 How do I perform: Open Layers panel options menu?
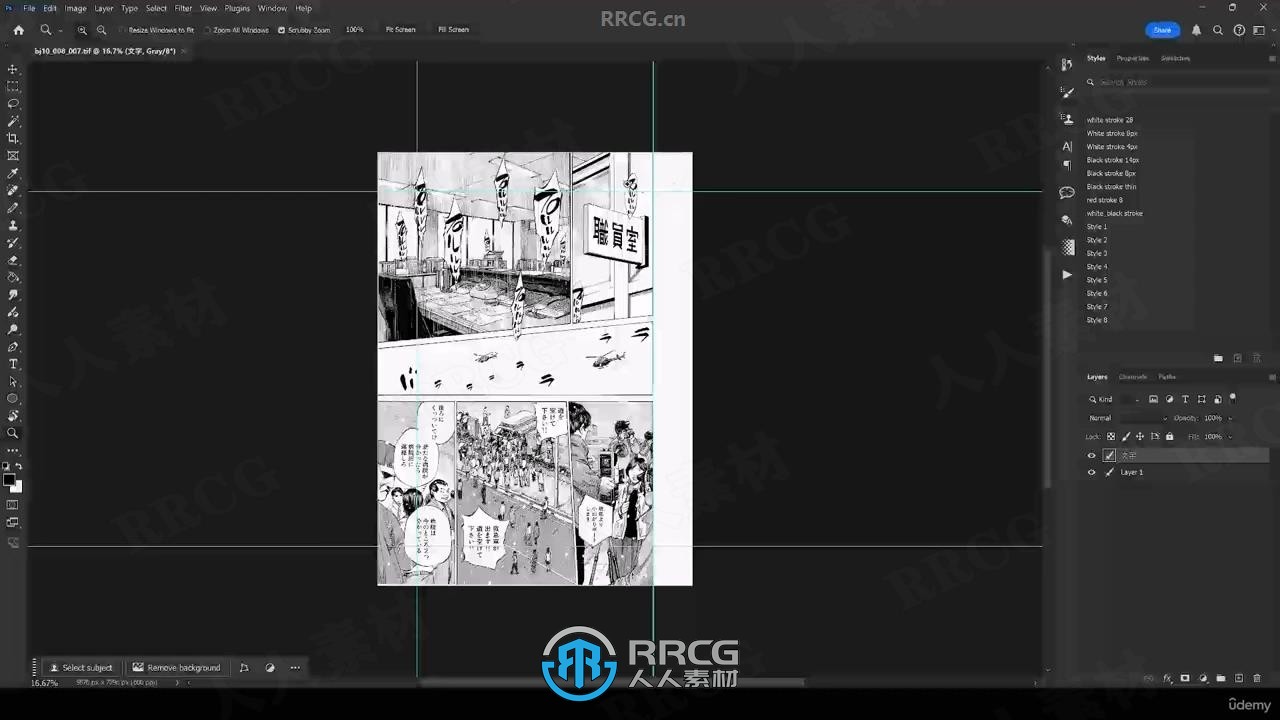point(1272,377)
